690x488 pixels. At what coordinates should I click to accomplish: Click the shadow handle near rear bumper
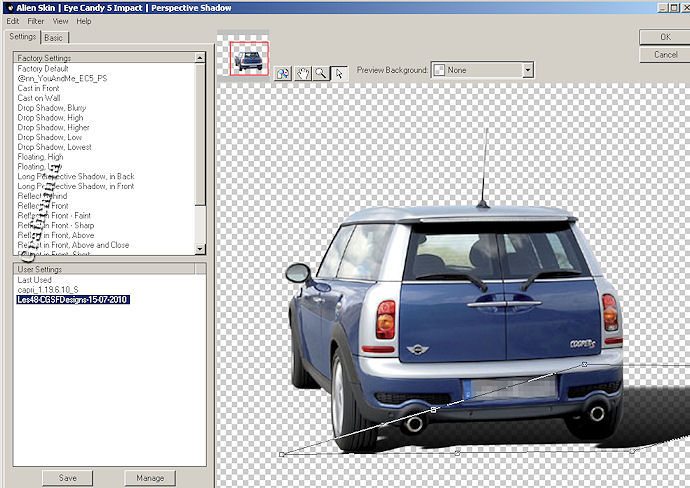click(584, 364)
